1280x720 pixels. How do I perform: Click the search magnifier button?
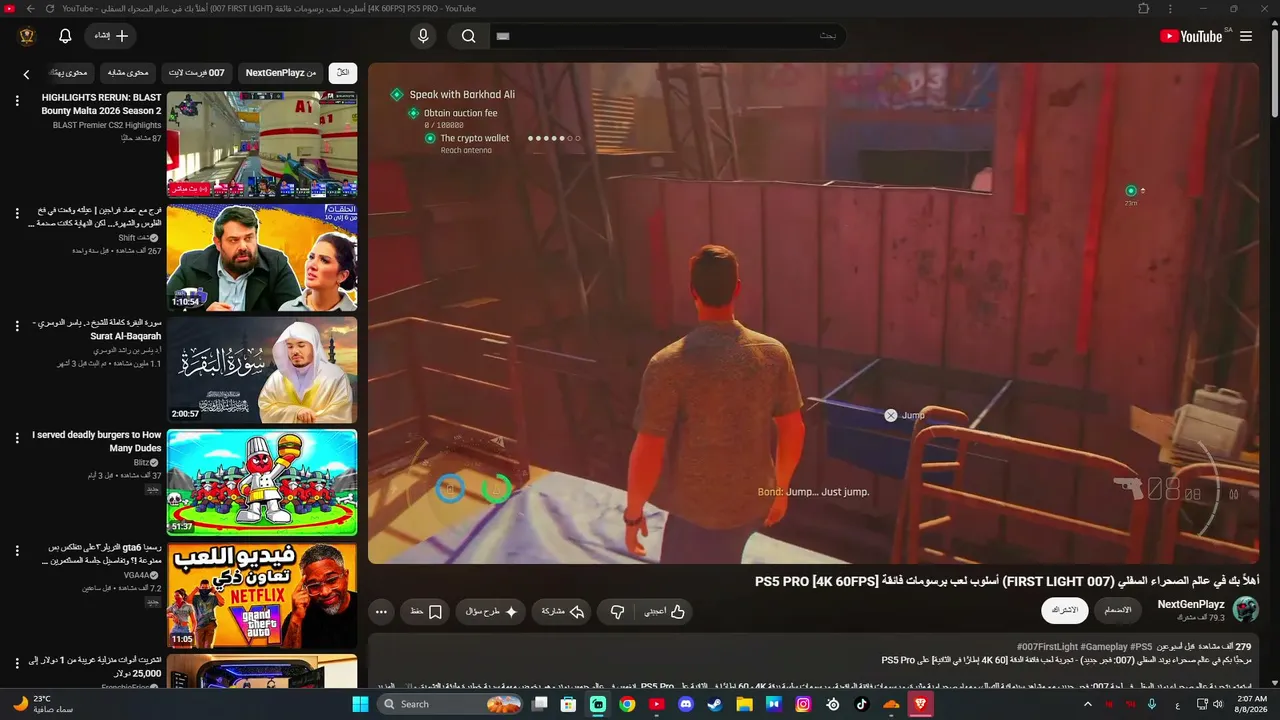[468, 36]
